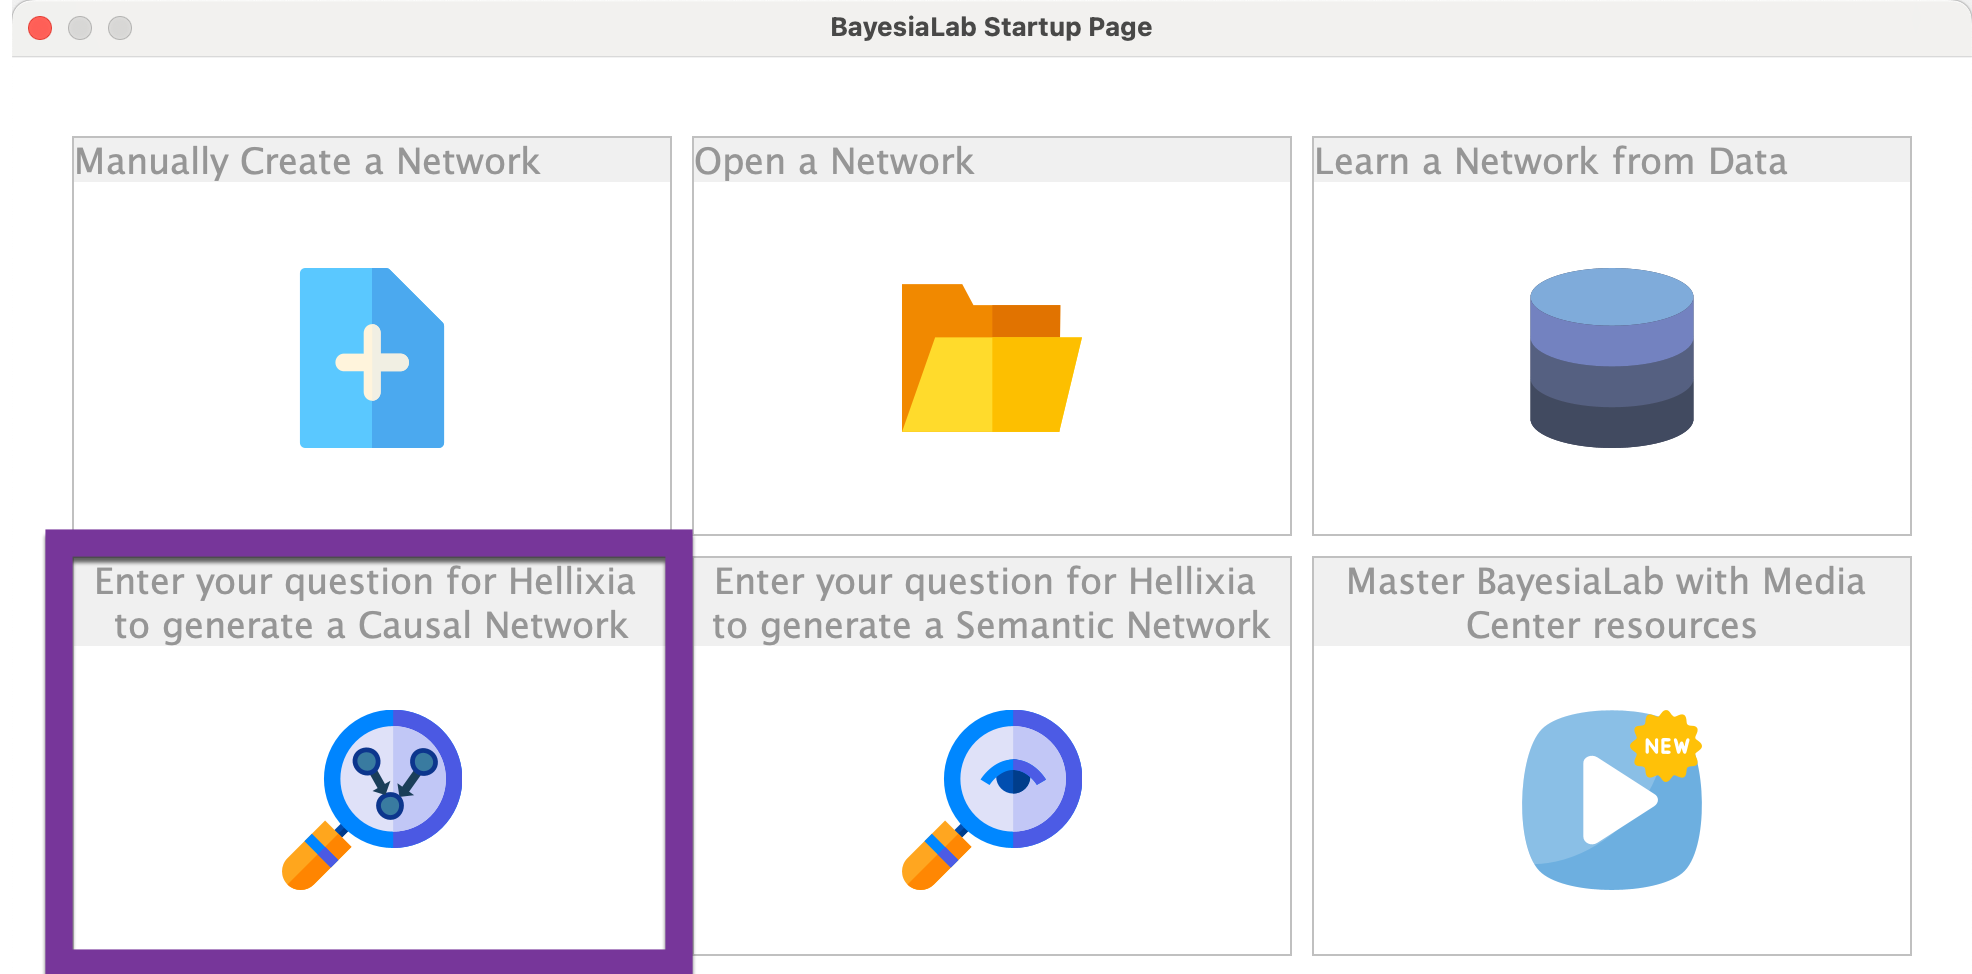Click the orange open folder icon
Viewport: 1972px width, 974px height.
(x=990, y=359)
